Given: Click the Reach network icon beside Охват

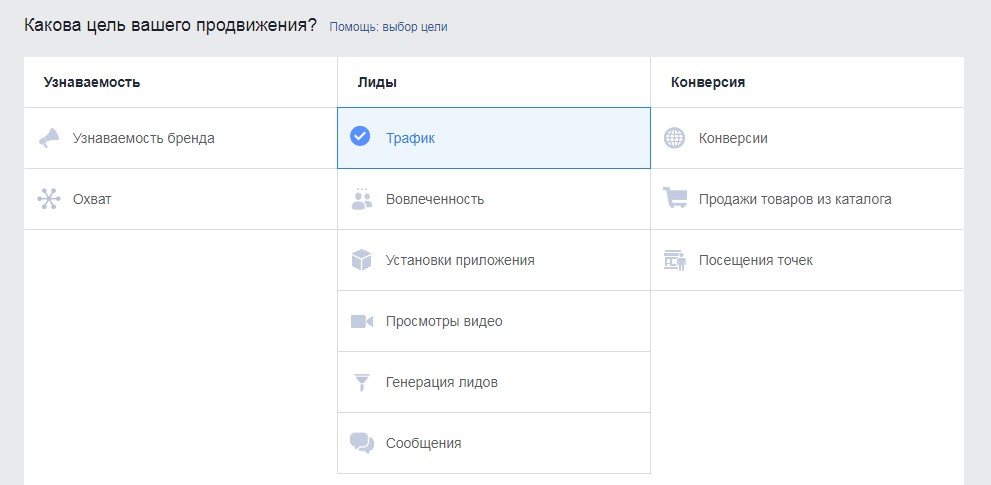Looking at the screenshot, I should [x=49, y=199].
